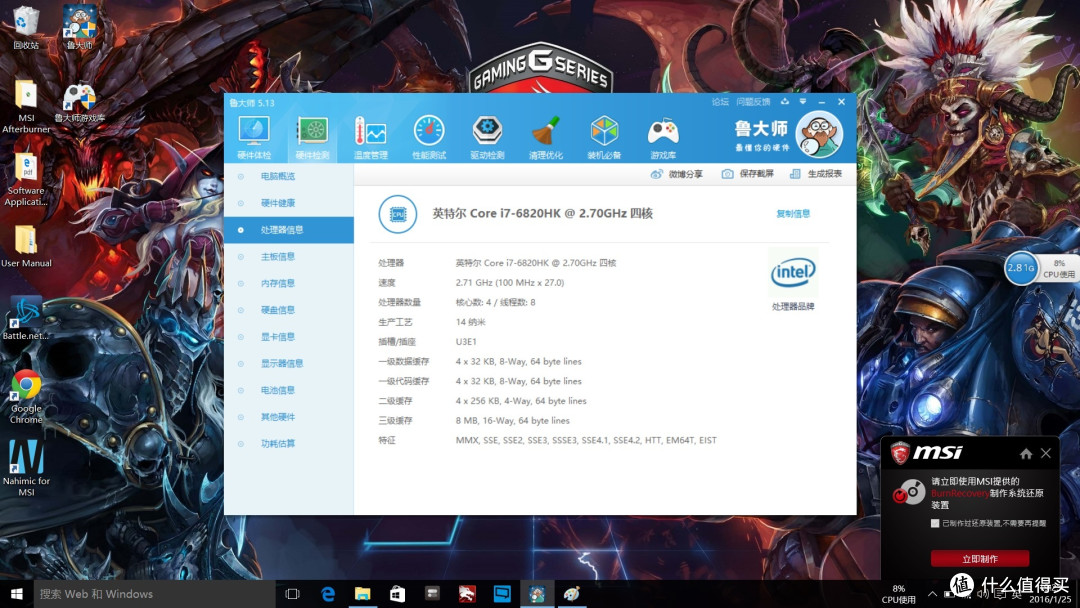
Task: Open 硬件体检 hardware checkup icon
Action: coord(253,138)
